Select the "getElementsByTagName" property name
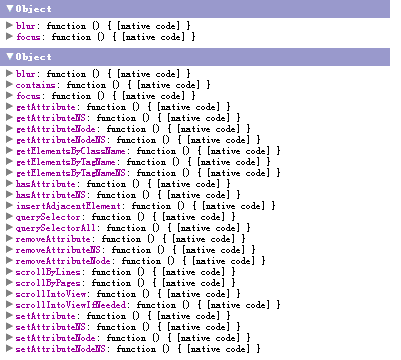Screen dimensions: 401x360 (65, 162)
